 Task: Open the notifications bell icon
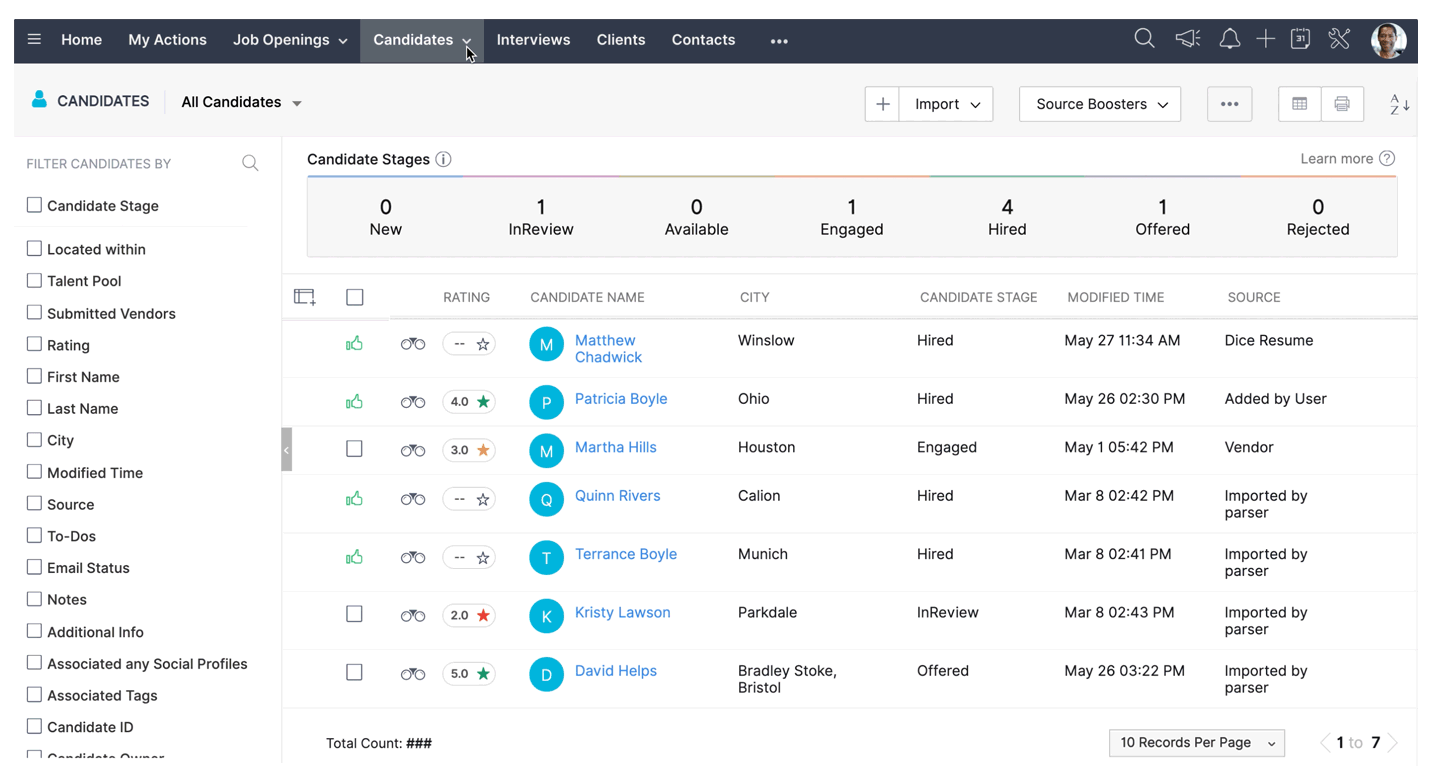1229,39
